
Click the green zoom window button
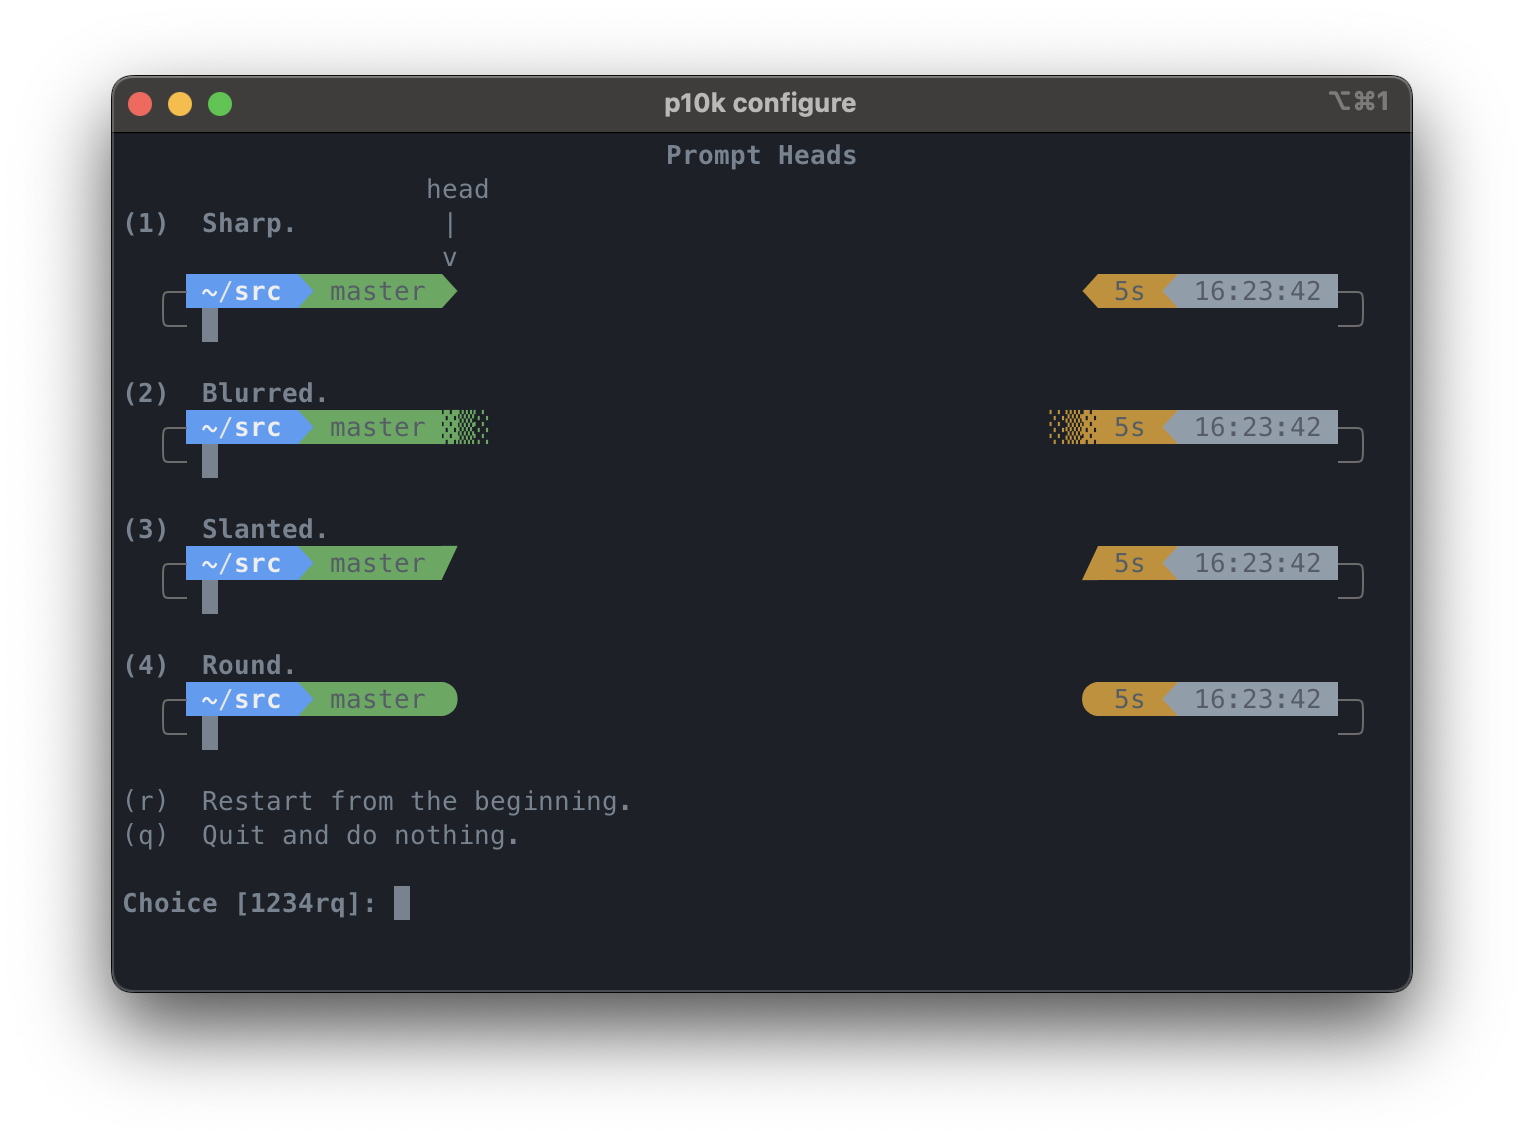coord(220,104)
